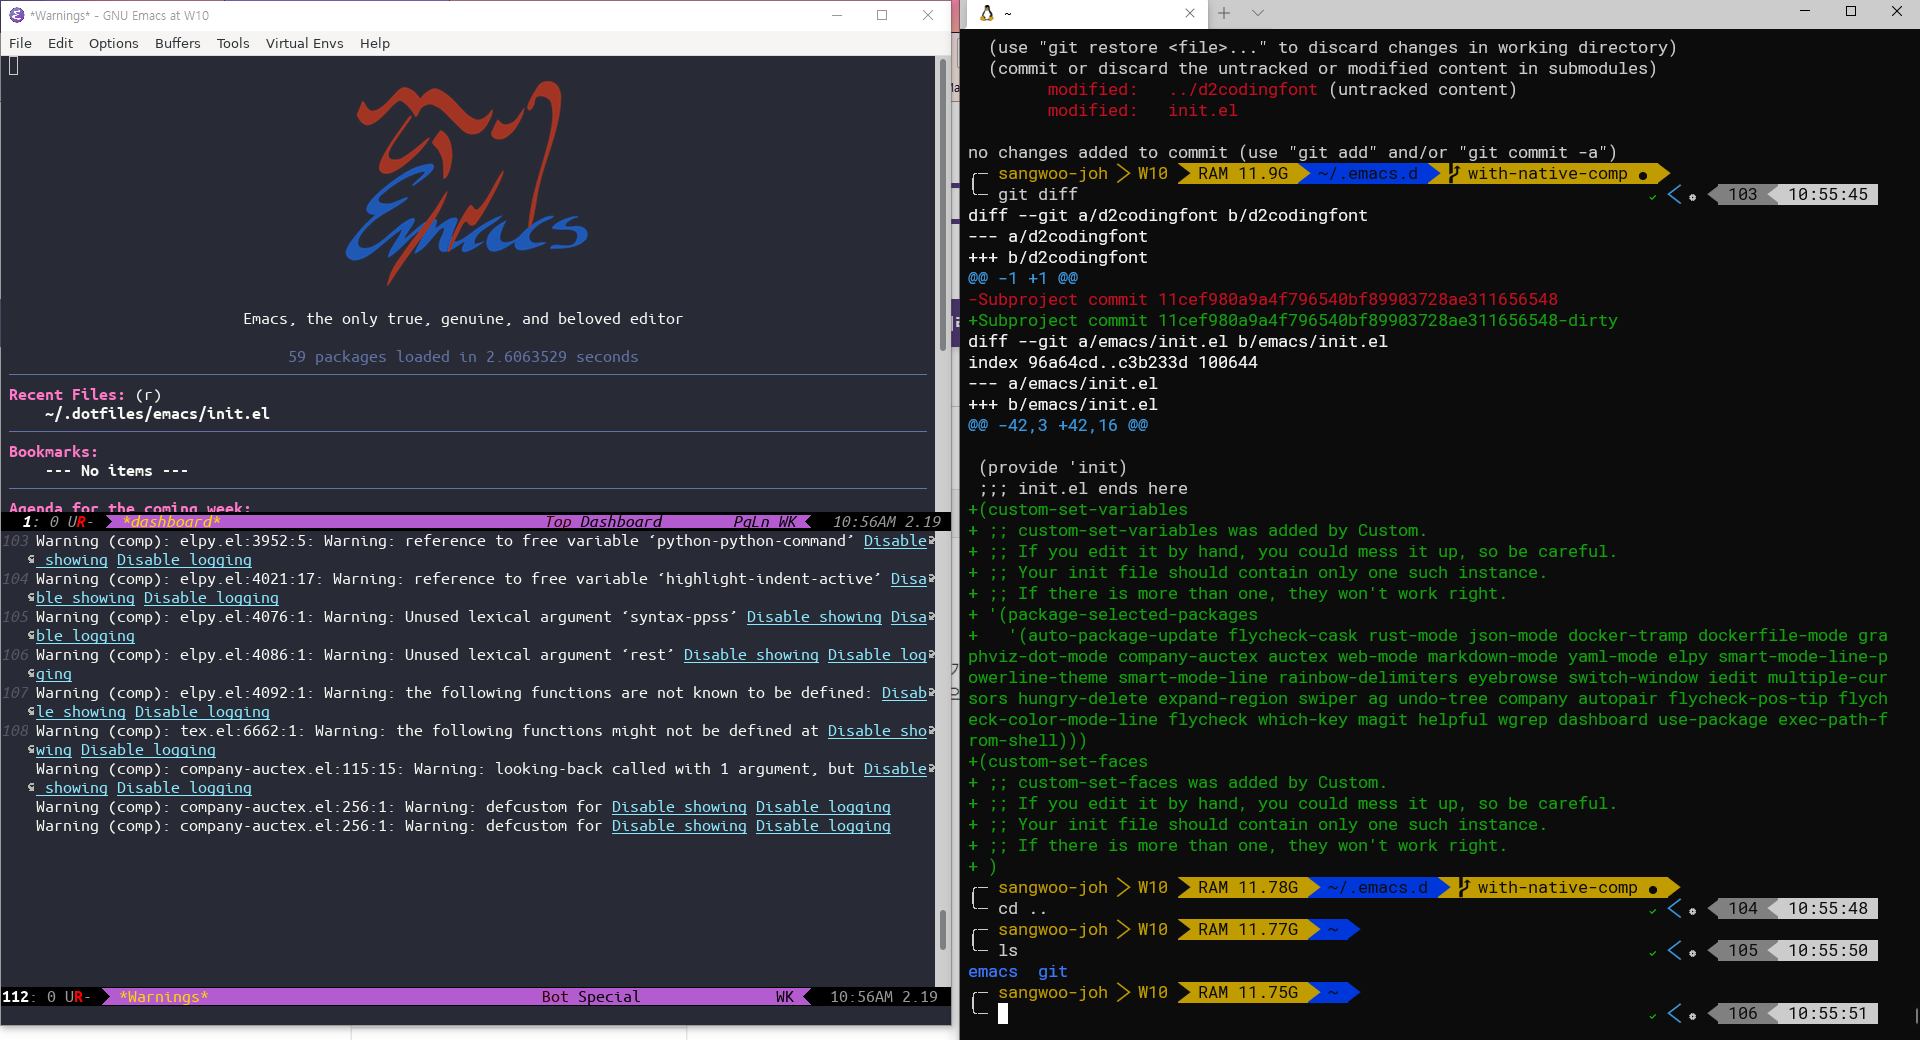Click Disable logging on line 103 warning

pyautogui.click(x=184, y=560)
